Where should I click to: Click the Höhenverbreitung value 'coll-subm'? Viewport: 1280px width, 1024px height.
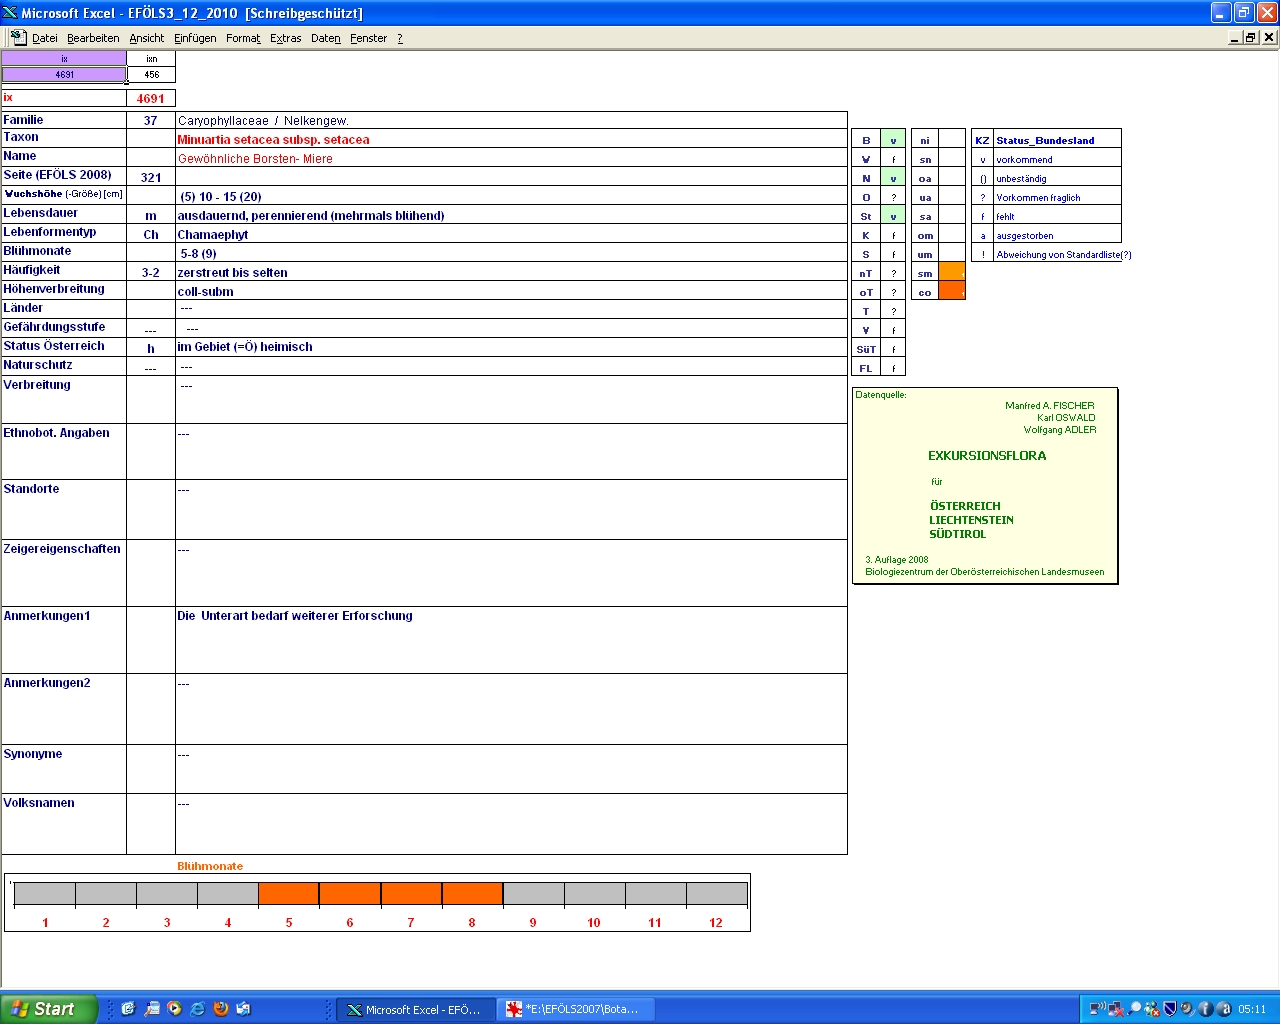click(205, 292)
